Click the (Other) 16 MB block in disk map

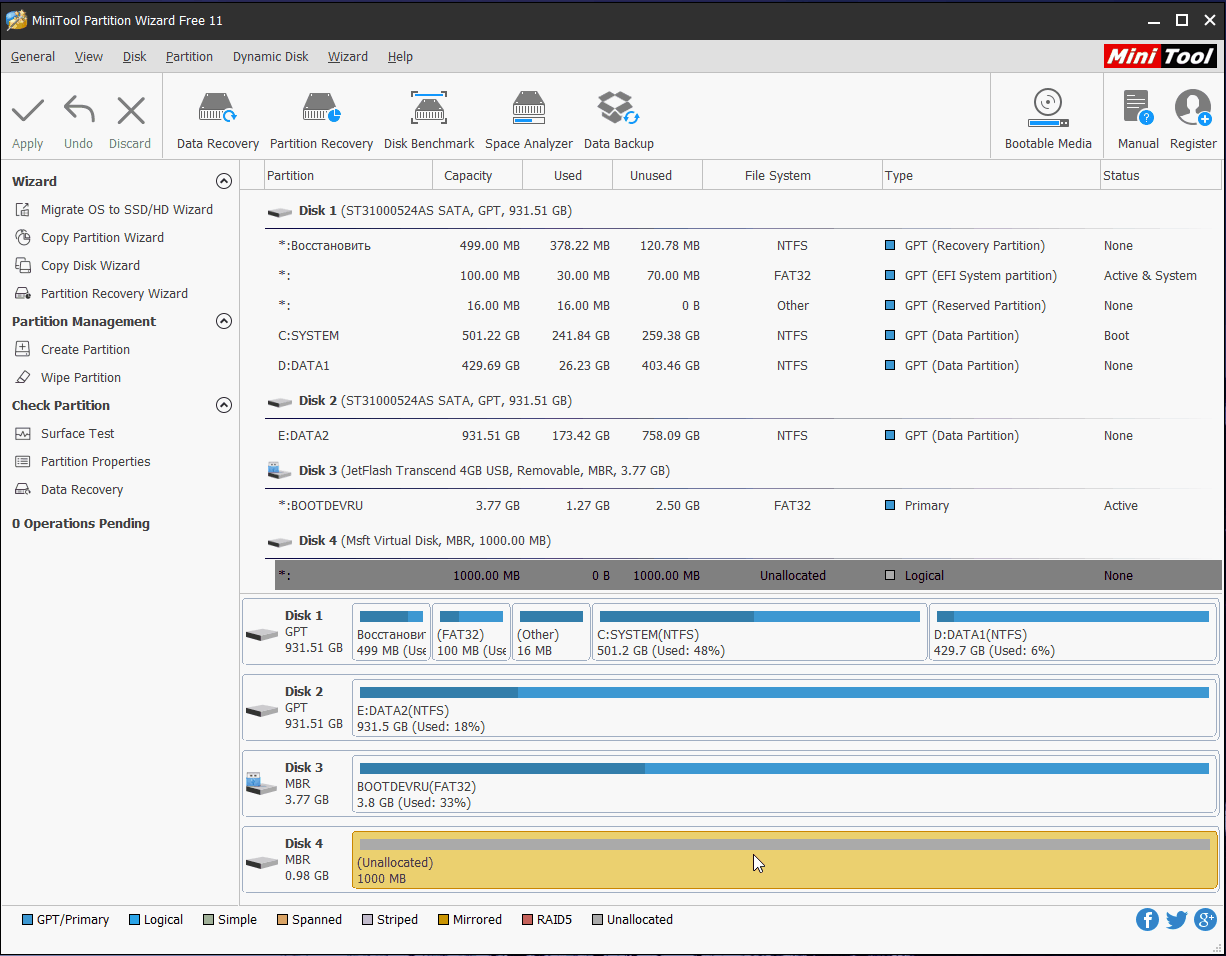[551, 632]
